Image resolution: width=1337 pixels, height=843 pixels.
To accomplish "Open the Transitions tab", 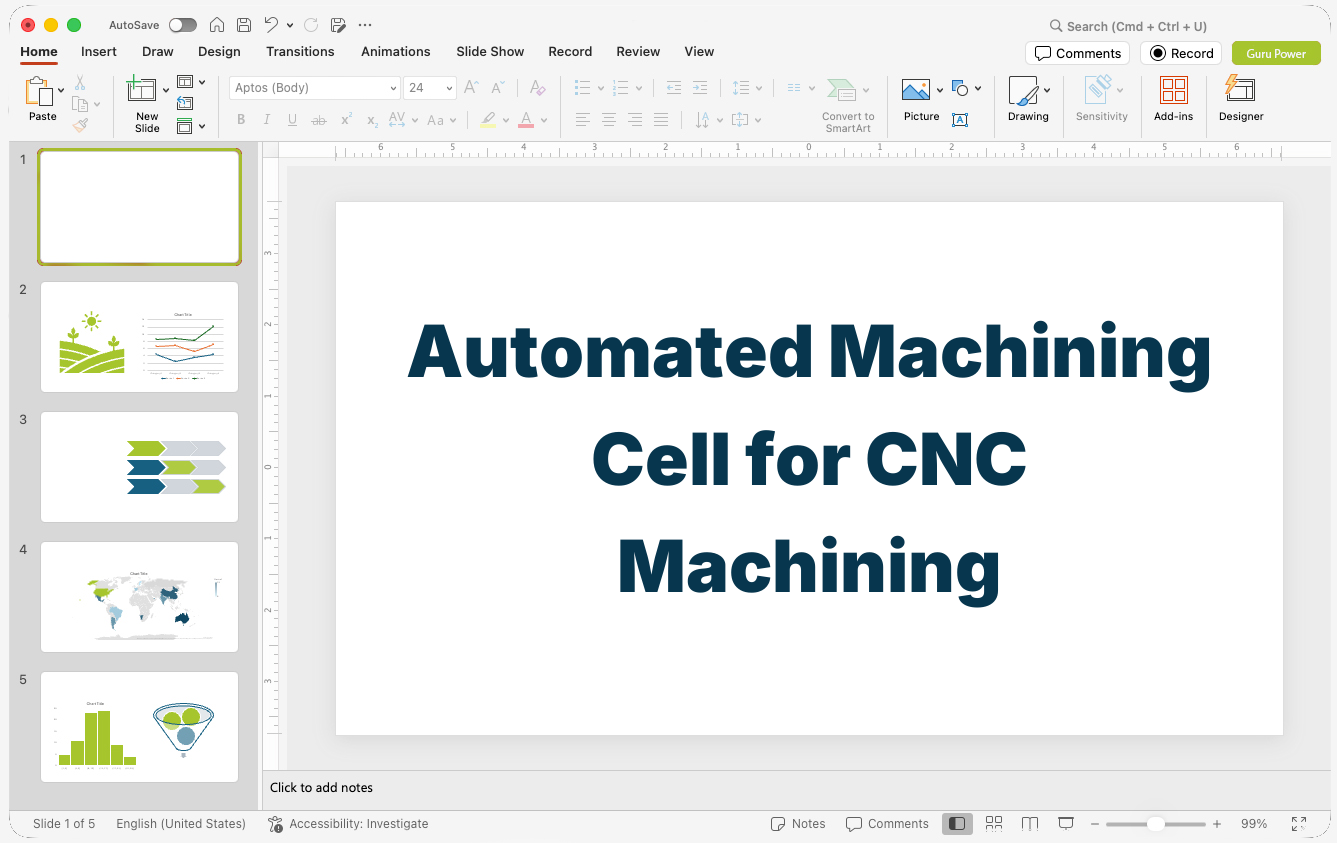I will (300, 52).
